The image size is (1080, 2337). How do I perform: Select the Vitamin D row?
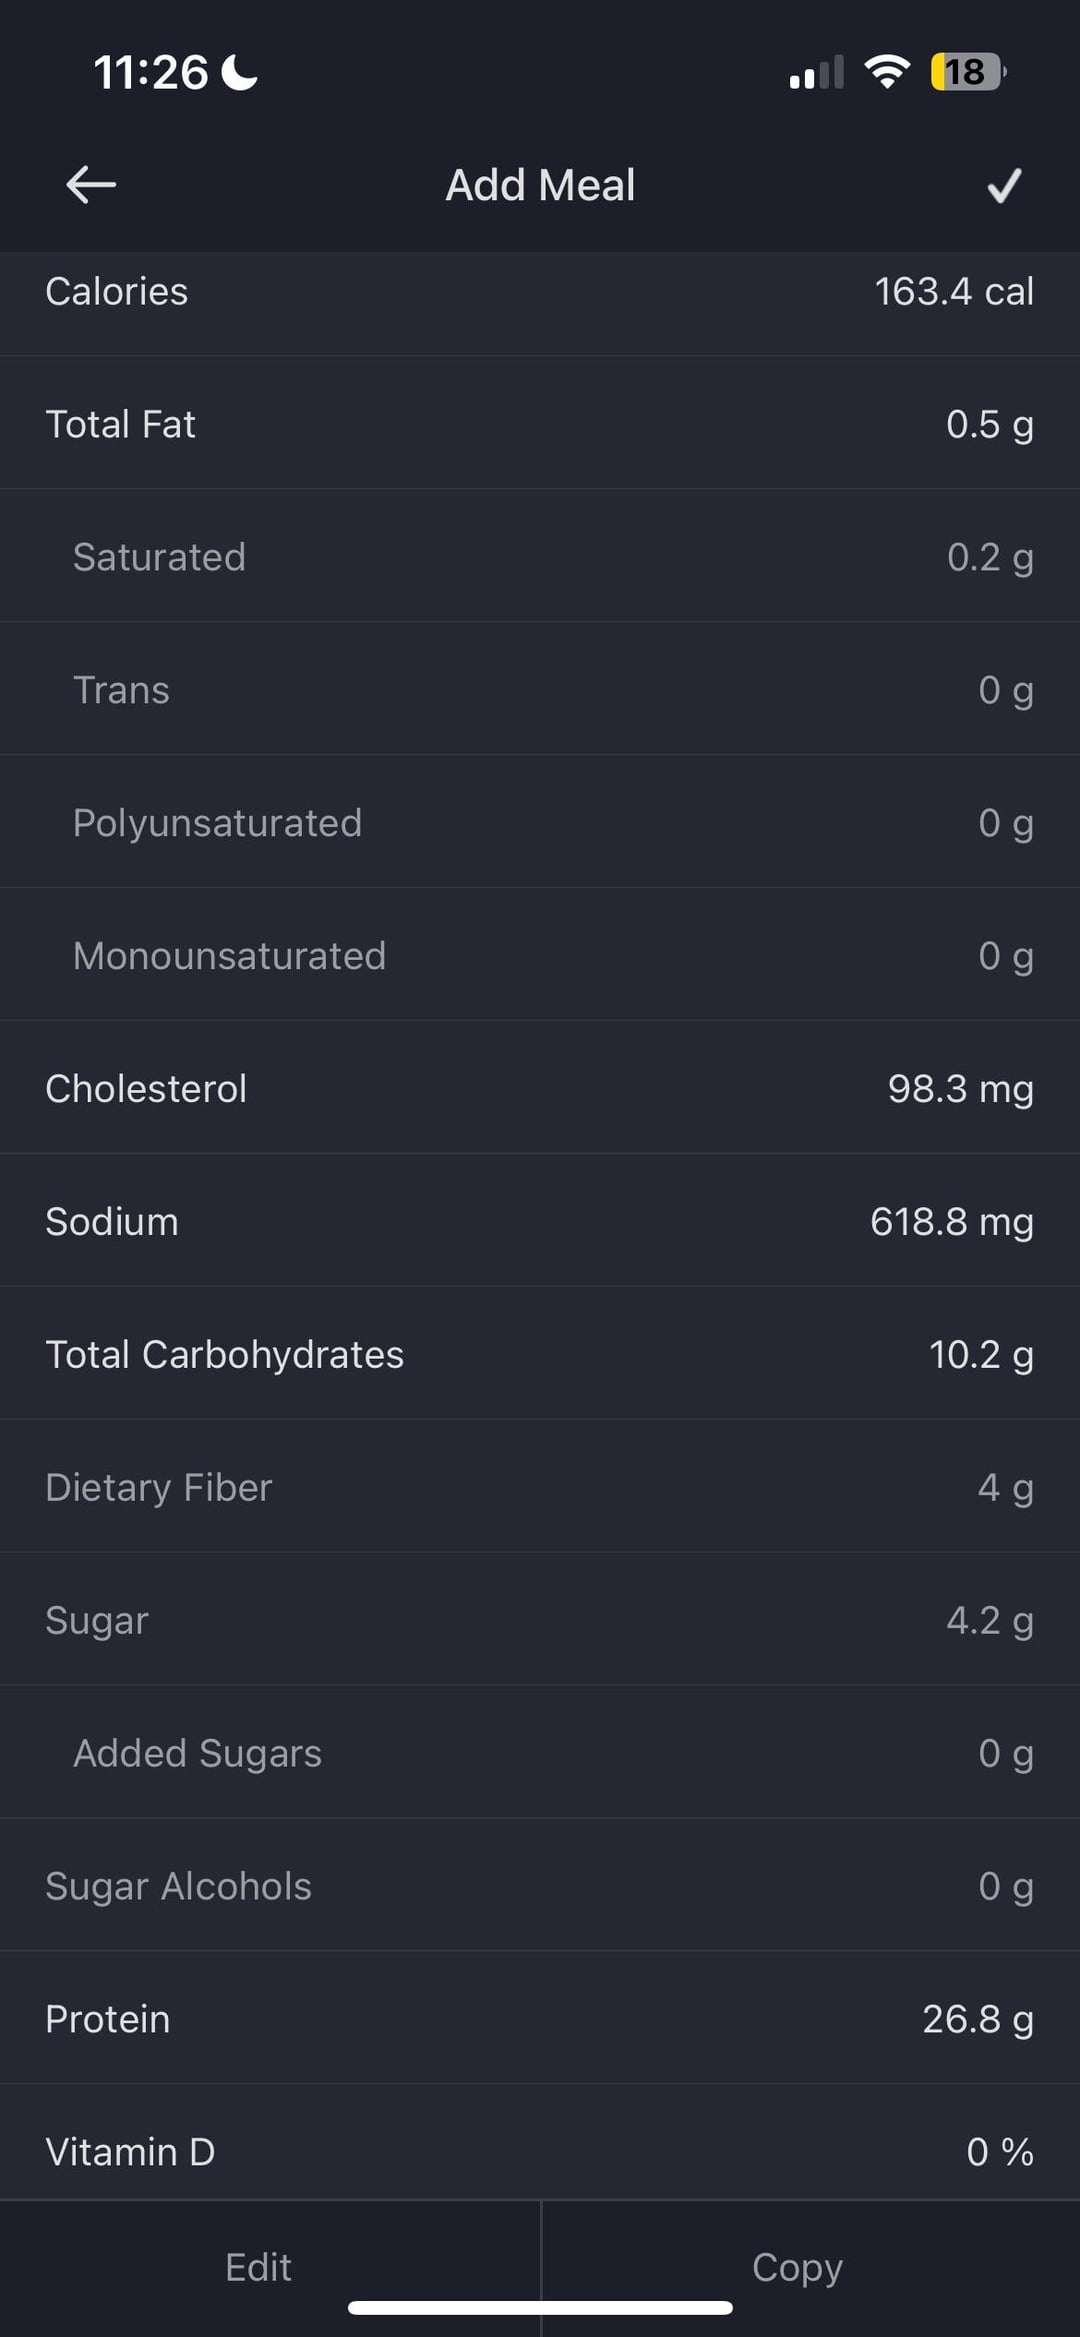click(x=540, y=2150)
